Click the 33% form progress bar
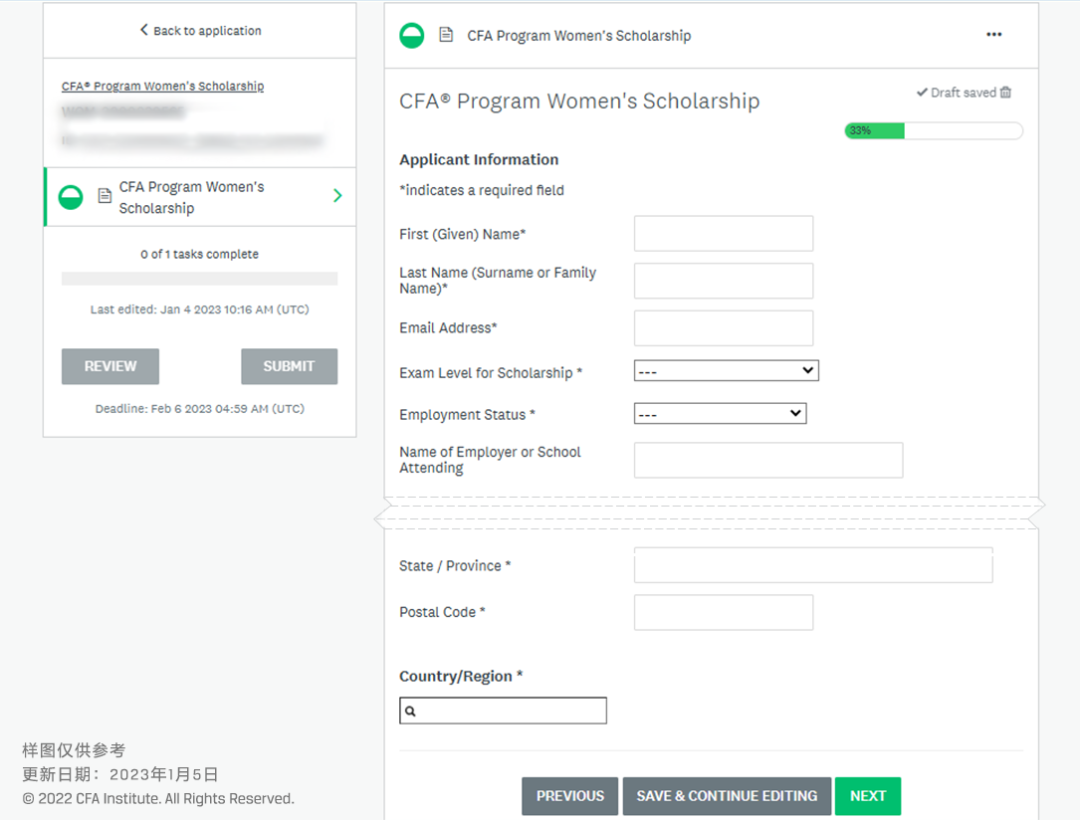1080x820 pixels. (933, 131)
